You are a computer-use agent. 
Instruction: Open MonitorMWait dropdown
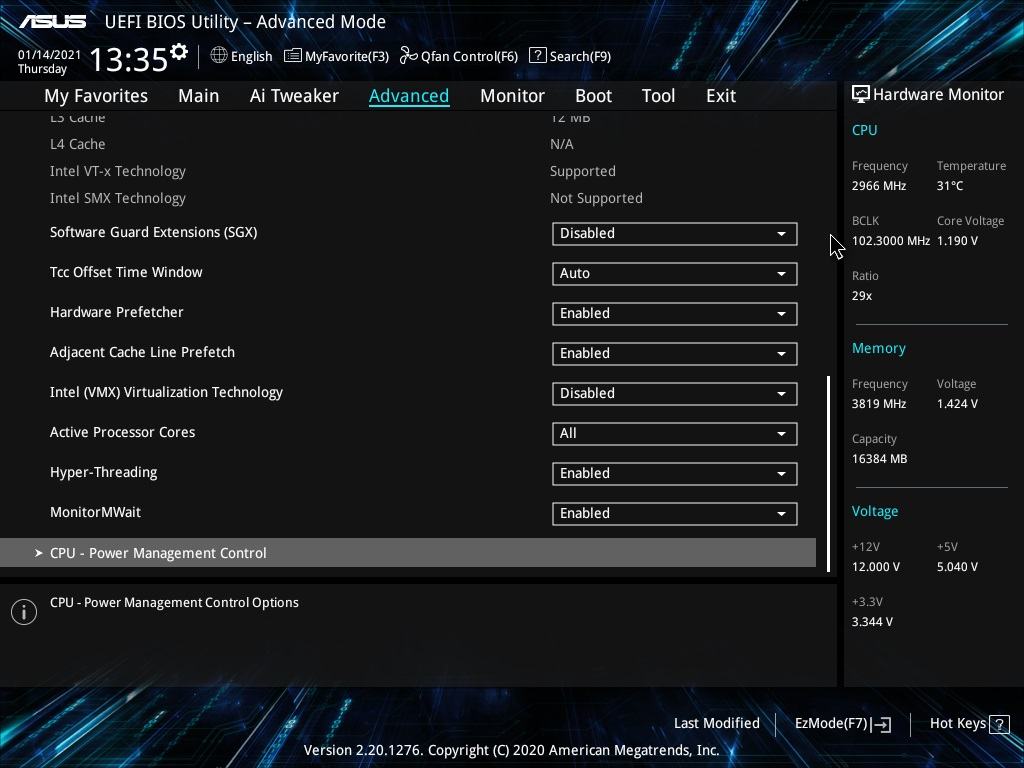pyautogui.click(x=675, y=513)
